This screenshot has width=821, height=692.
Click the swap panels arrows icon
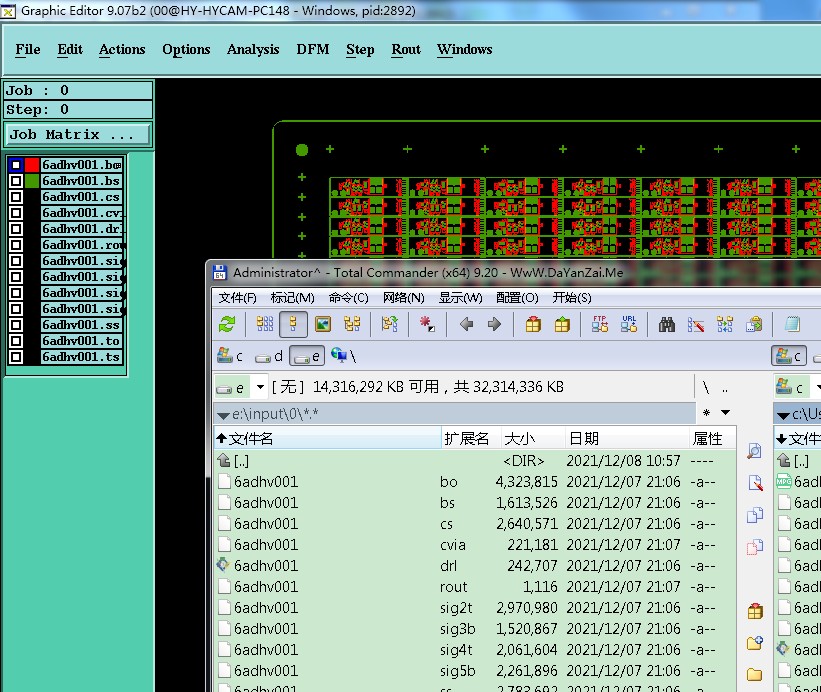click(390, 325)
